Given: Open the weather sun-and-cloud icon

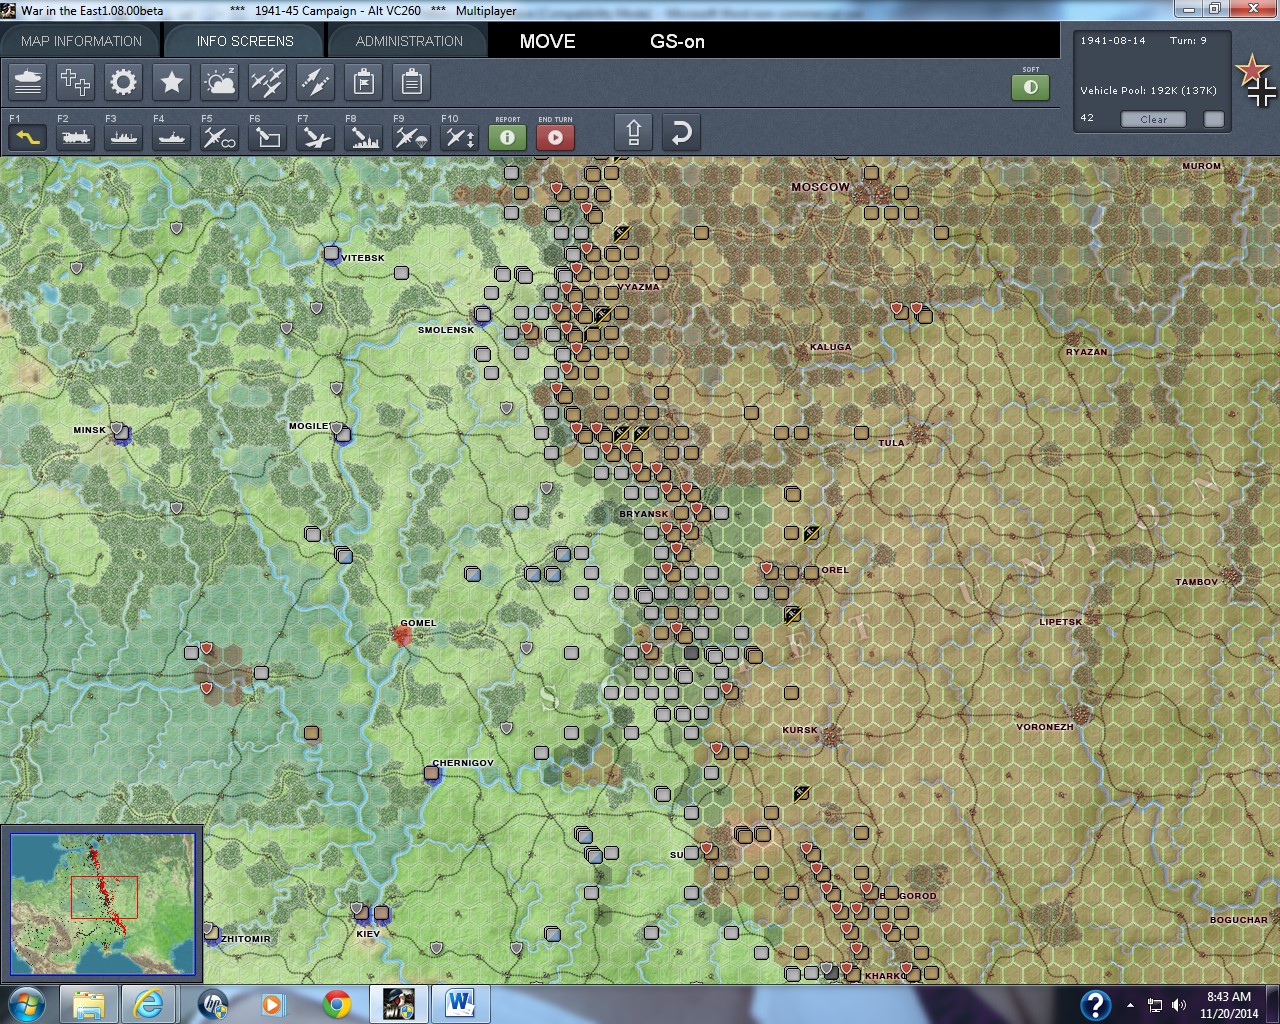Looking at the screenshot, I should click(x=220, y=82).
